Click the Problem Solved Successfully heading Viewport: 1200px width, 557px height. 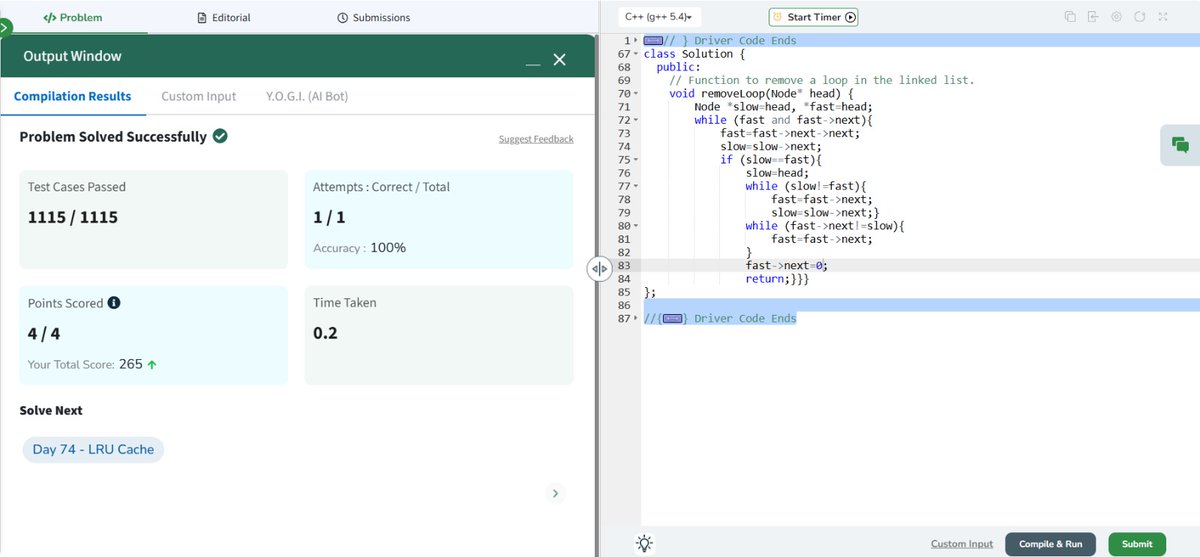tap(113, 136)
